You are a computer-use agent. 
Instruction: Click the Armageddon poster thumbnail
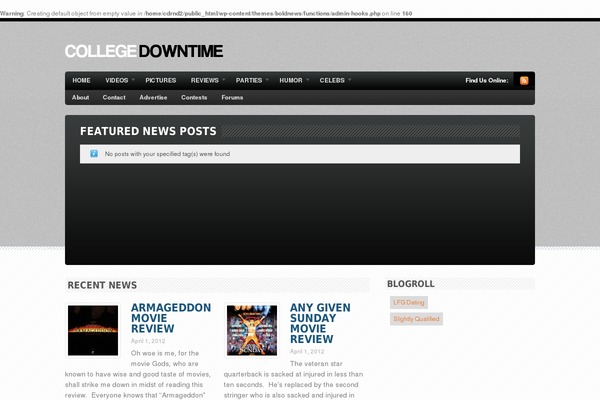93,330
